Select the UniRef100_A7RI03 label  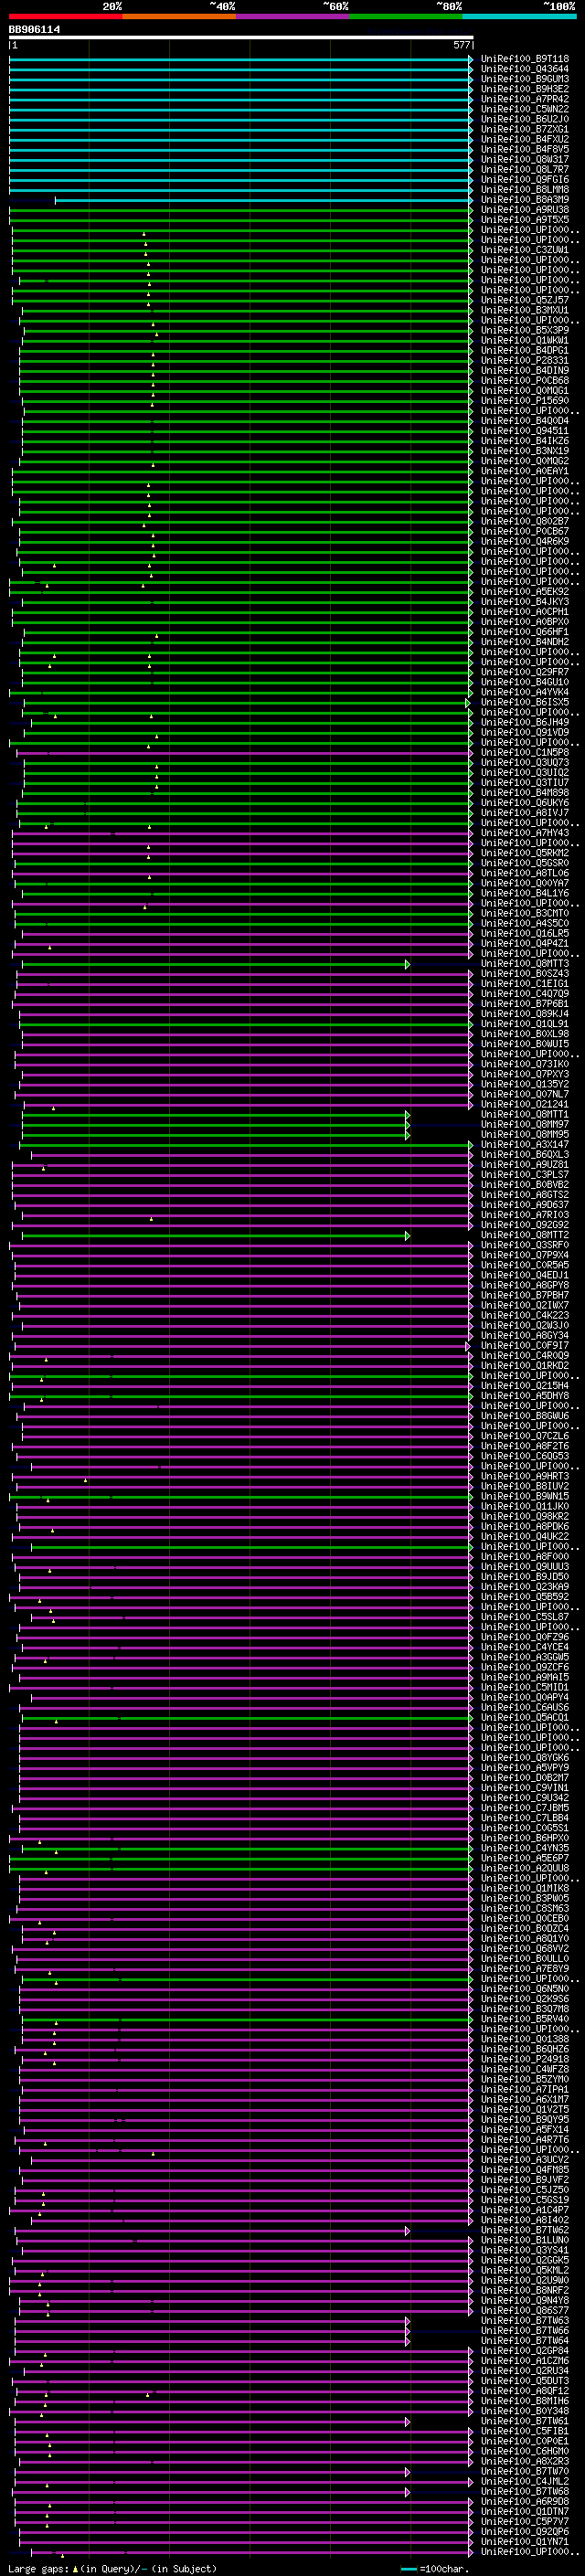[x=525, y=1215]
